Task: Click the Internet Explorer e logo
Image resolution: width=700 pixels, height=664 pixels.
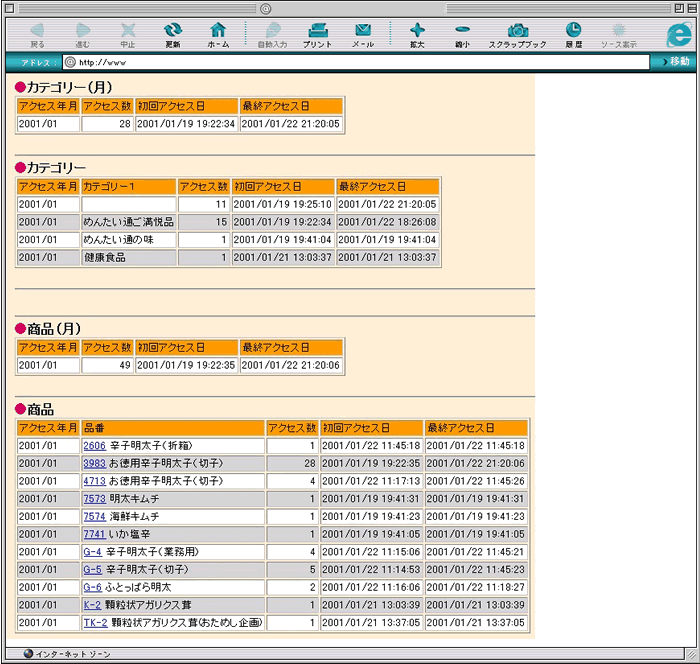Action: [679, 35]
